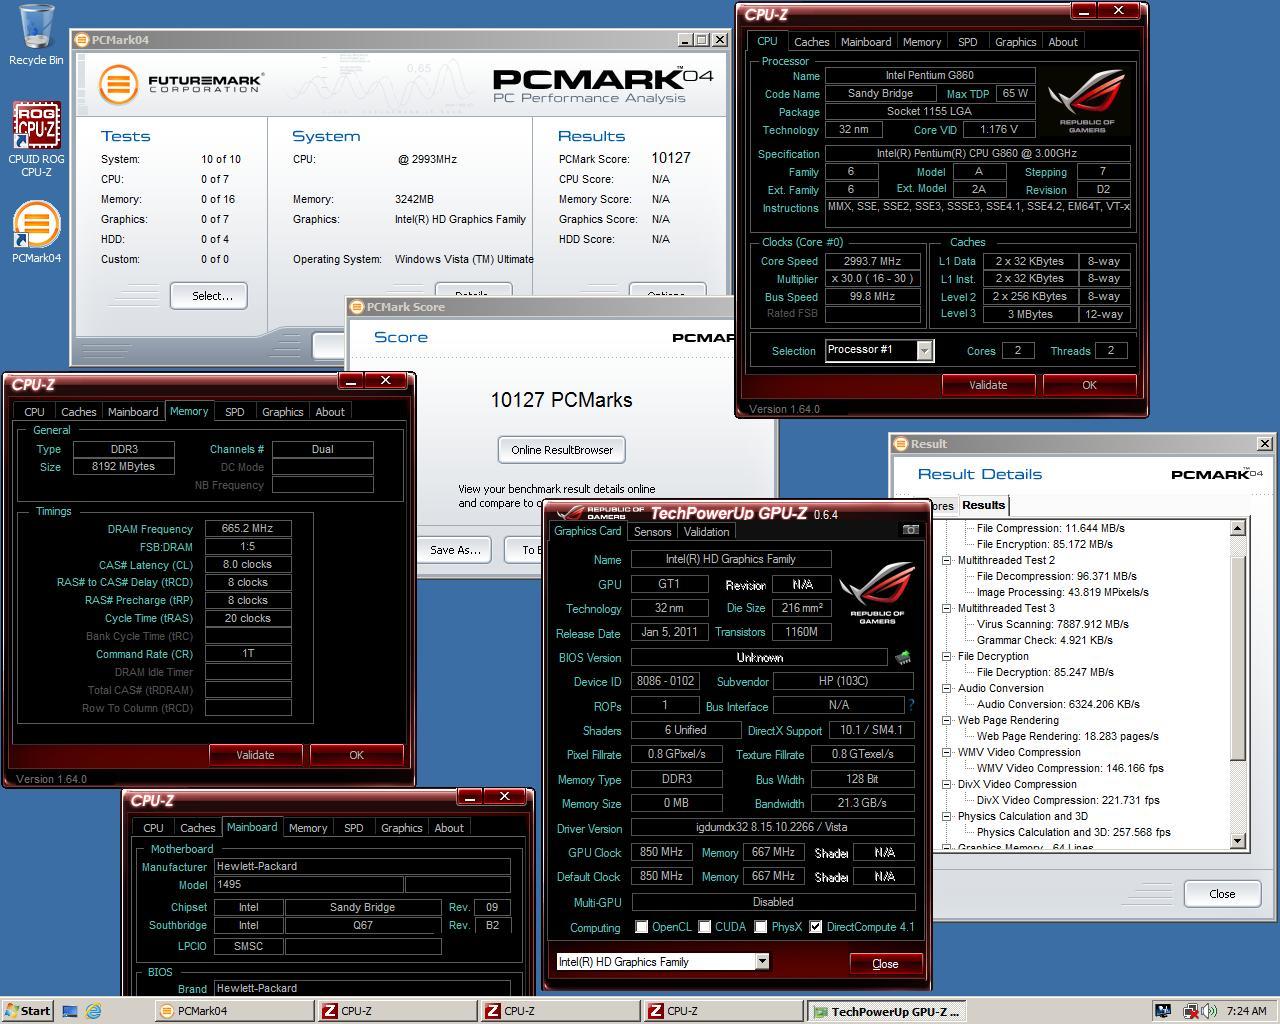Click the Result list scroll down arrow
1280x1024 pixels.
1238,841
